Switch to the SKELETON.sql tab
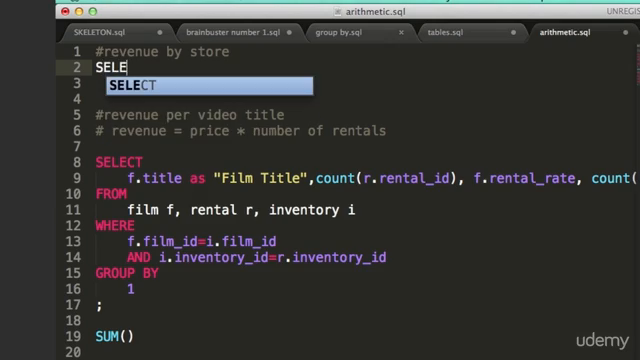The image size is (640, 360). tap(99, 32)
